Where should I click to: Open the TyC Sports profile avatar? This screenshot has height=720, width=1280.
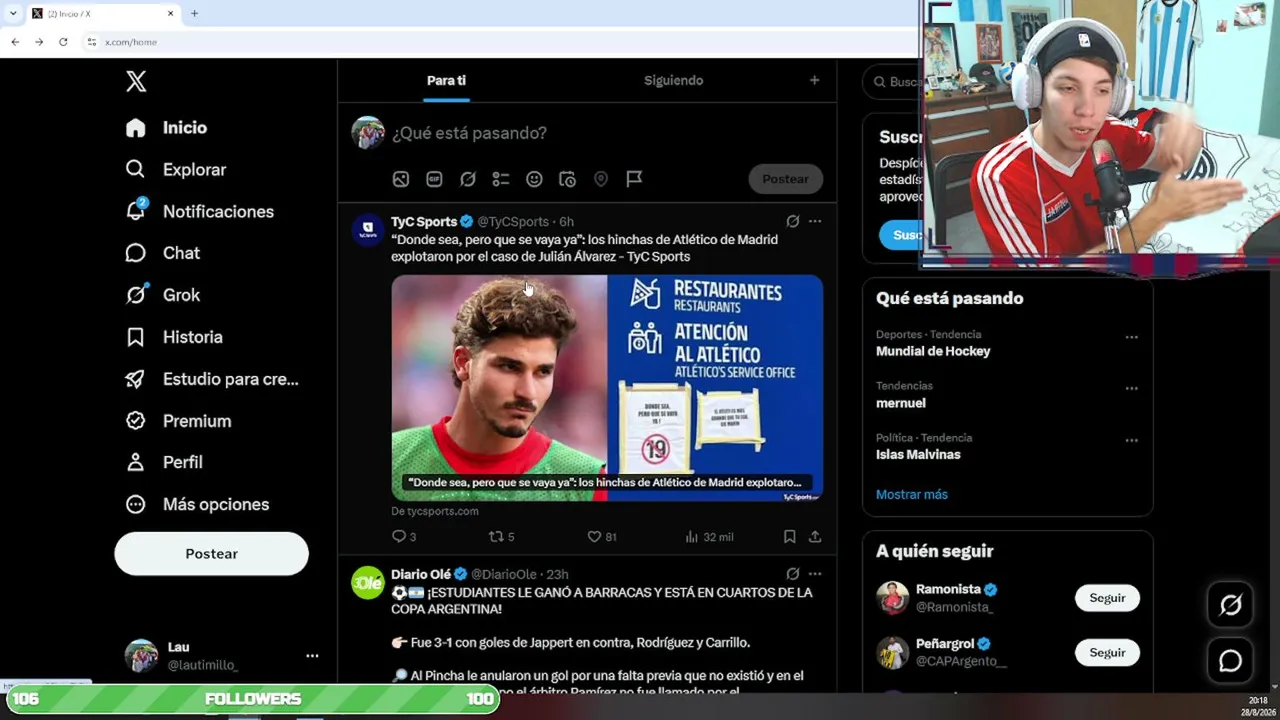coord(368,230)
